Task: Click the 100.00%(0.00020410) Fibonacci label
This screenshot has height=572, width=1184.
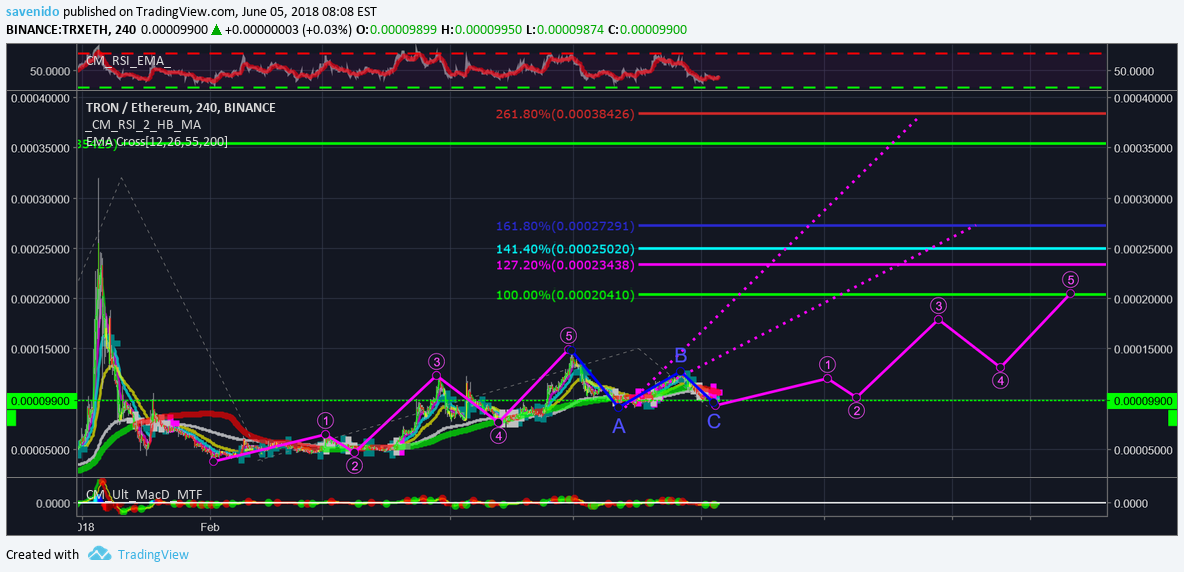Action: [565, 294]
